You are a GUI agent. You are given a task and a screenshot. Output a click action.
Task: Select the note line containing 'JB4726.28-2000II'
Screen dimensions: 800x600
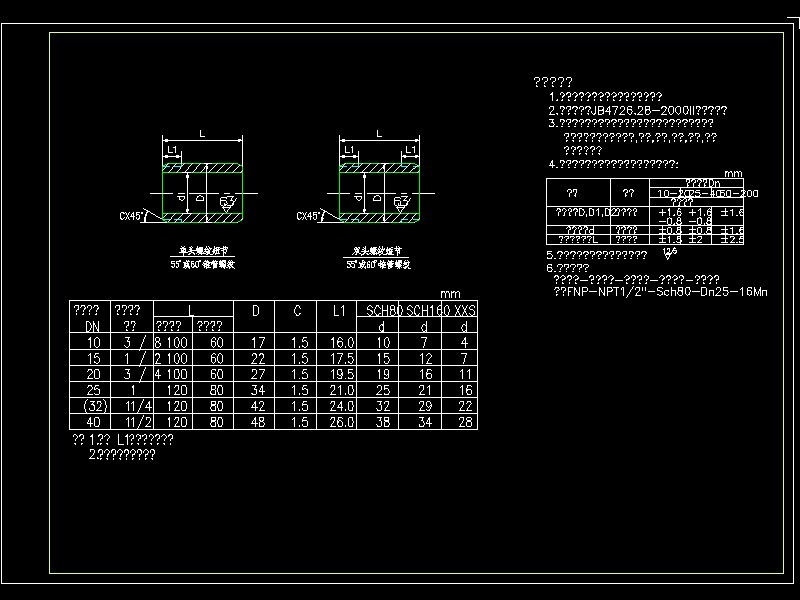coord(638,110)
